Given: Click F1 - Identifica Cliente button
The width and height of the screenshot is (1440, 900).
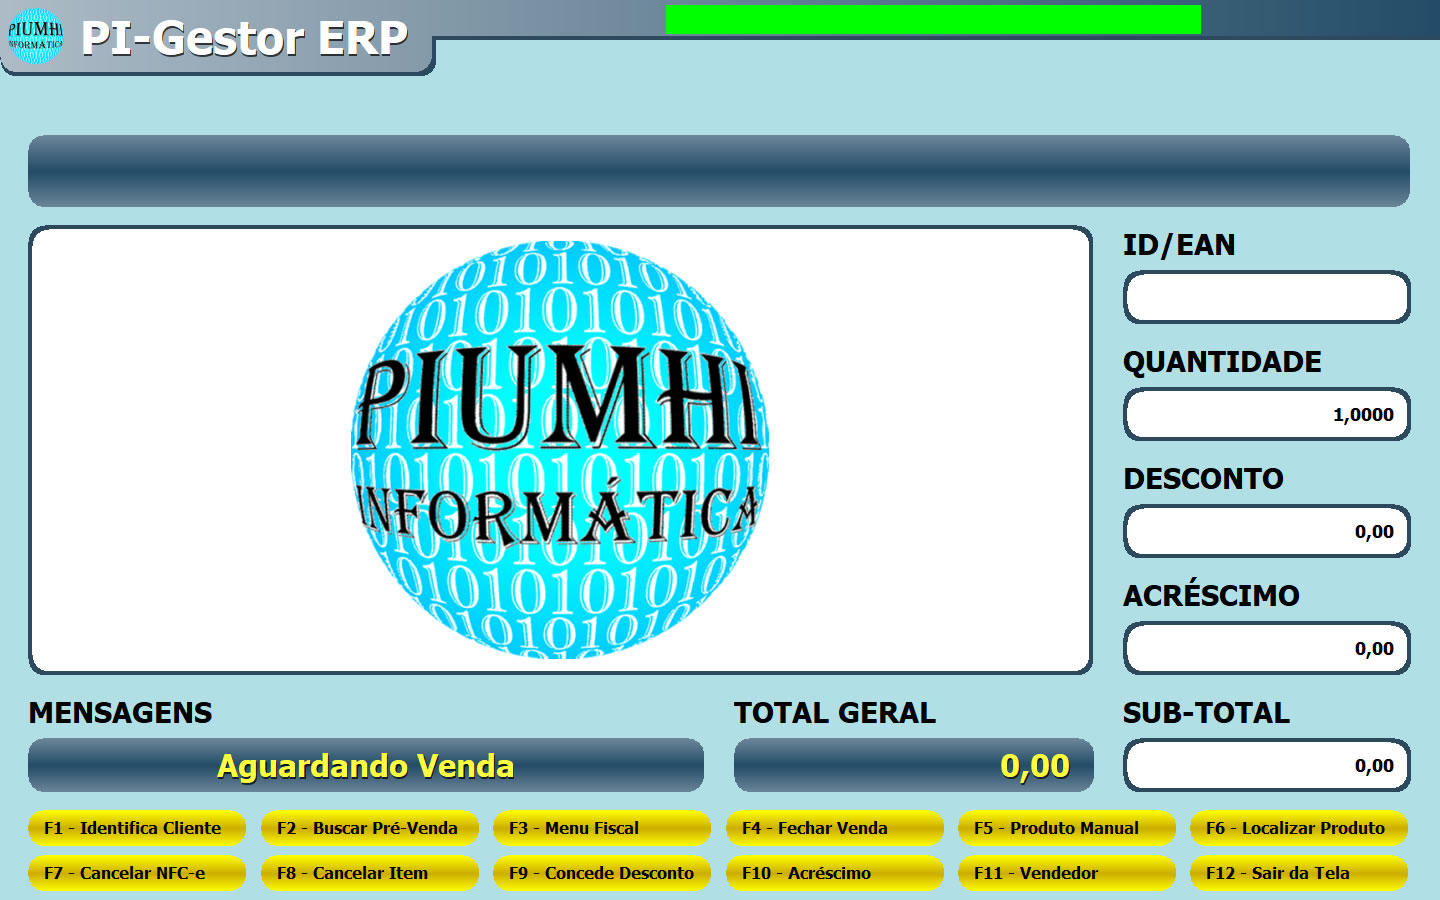Looking at the screenshot, I should [137, 828].
